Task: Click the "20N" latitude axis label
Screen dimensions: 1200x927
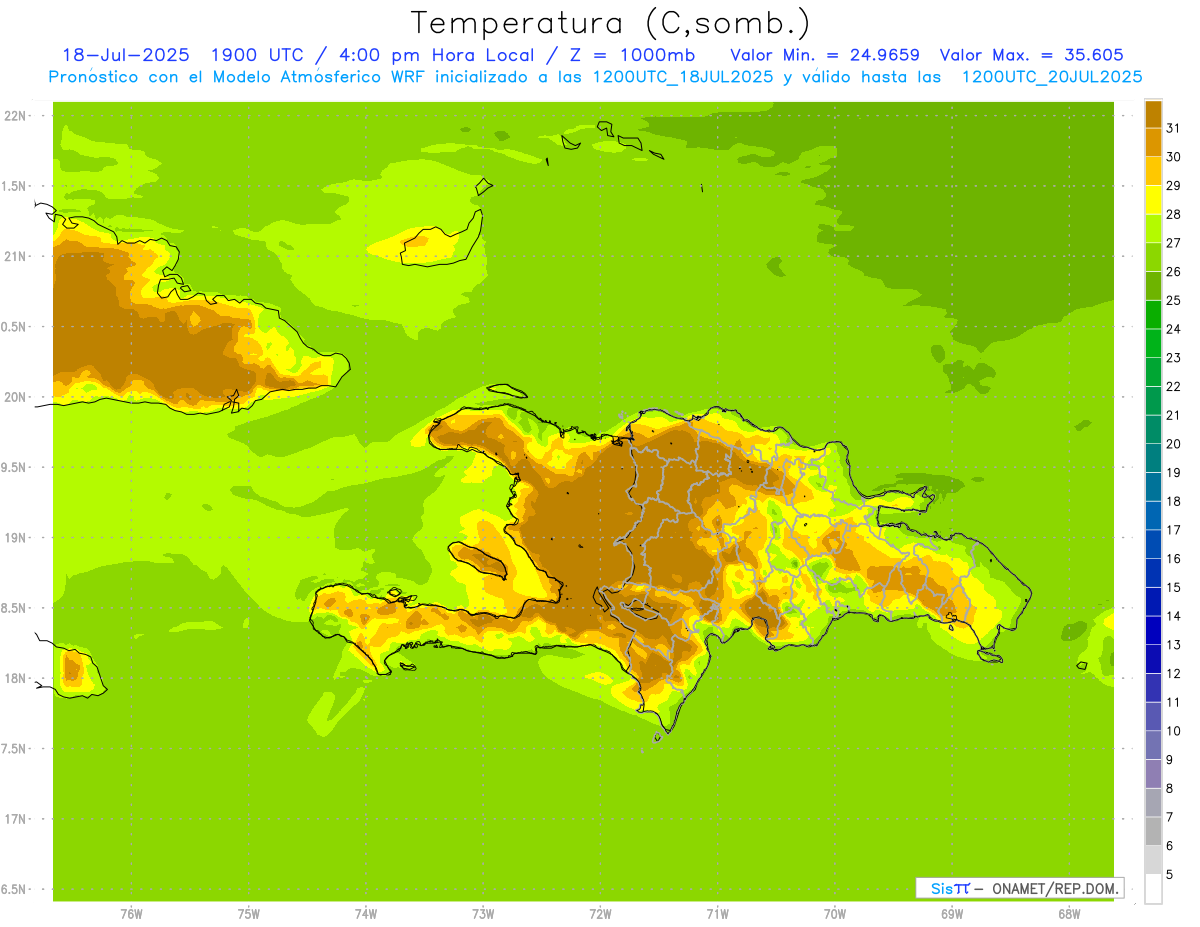Action: 16,397
